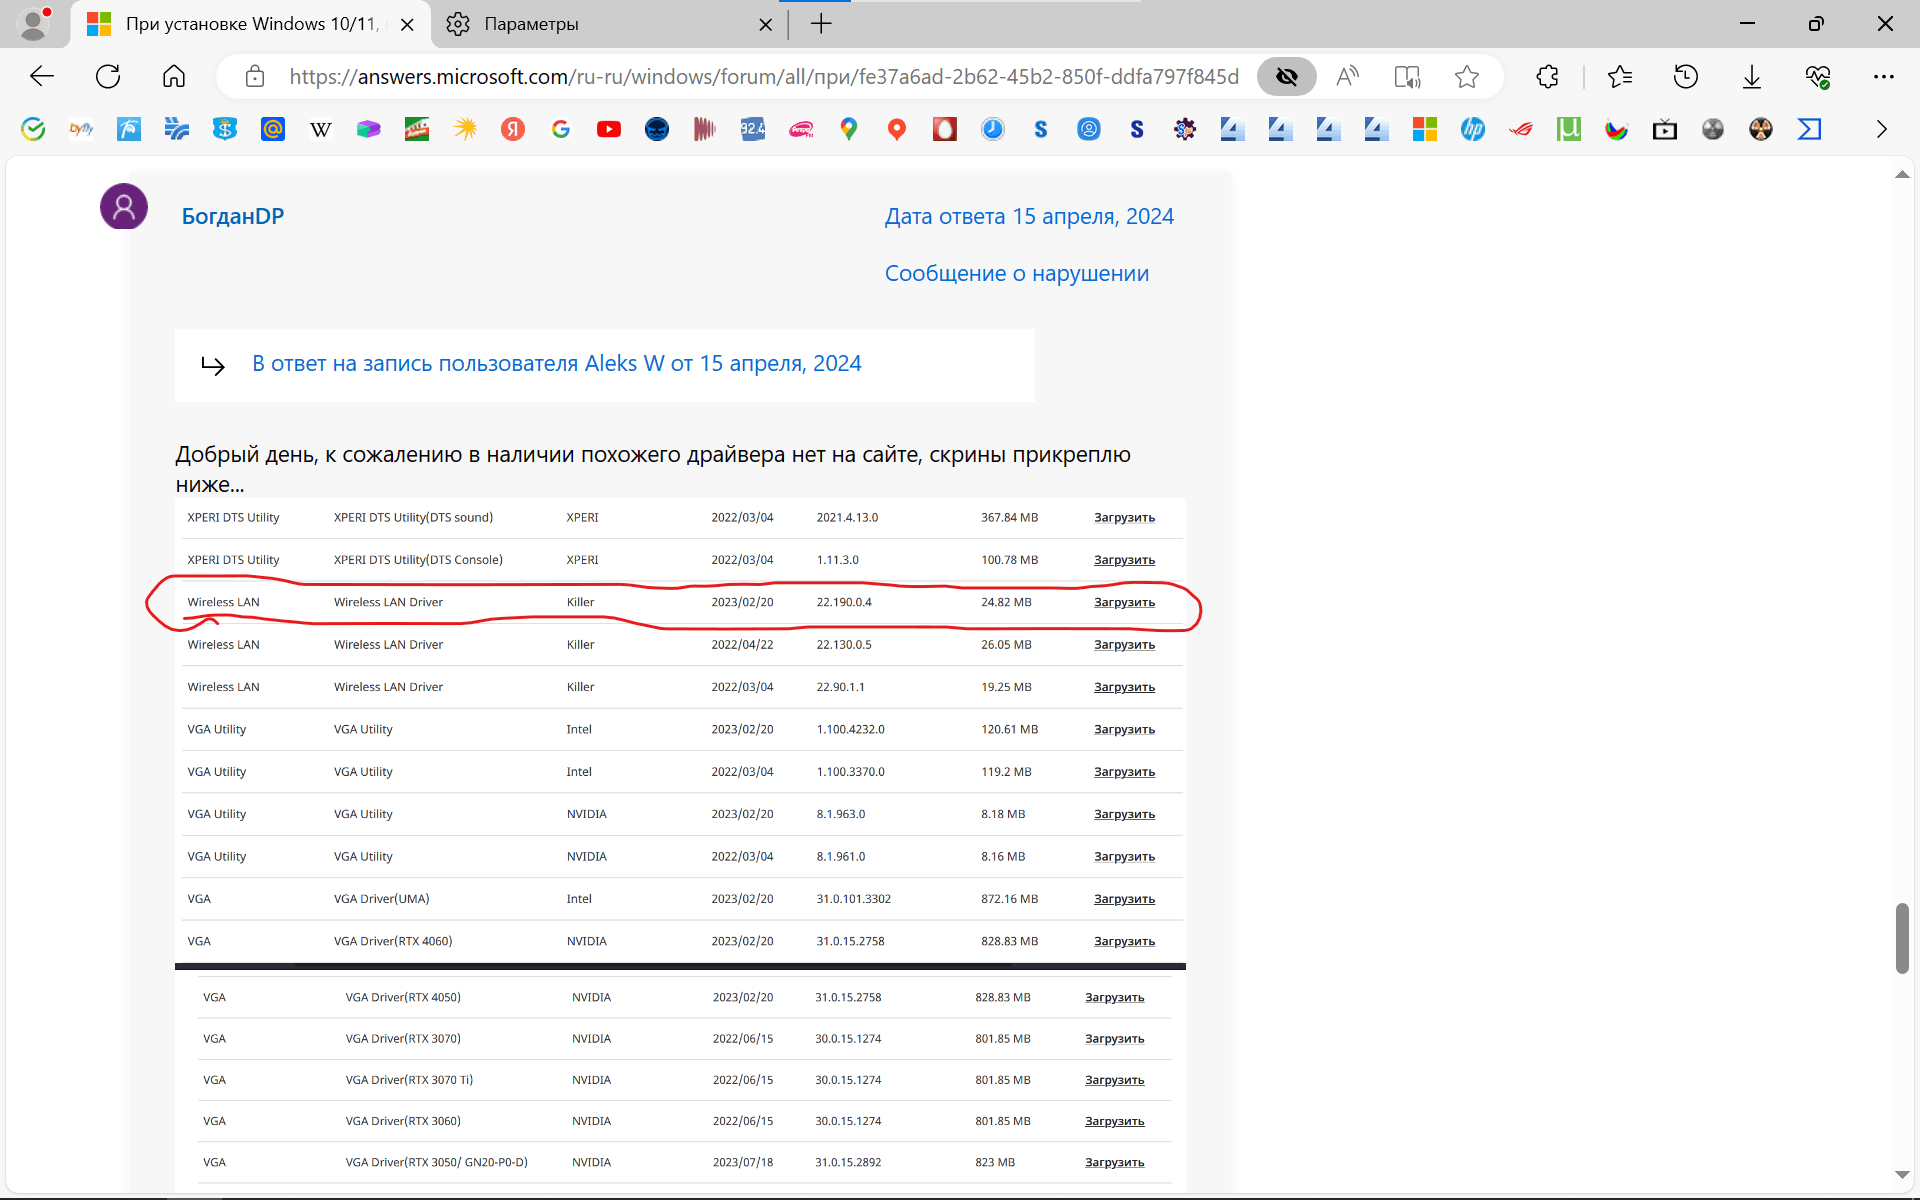
Task: Open the БогданDP profile link
Action: tap(233, 216)
